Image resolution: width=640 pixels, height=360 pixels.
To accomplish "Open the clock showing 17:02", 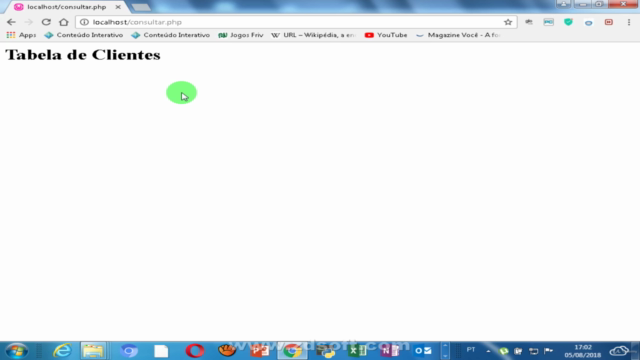I will pos(582,351).
